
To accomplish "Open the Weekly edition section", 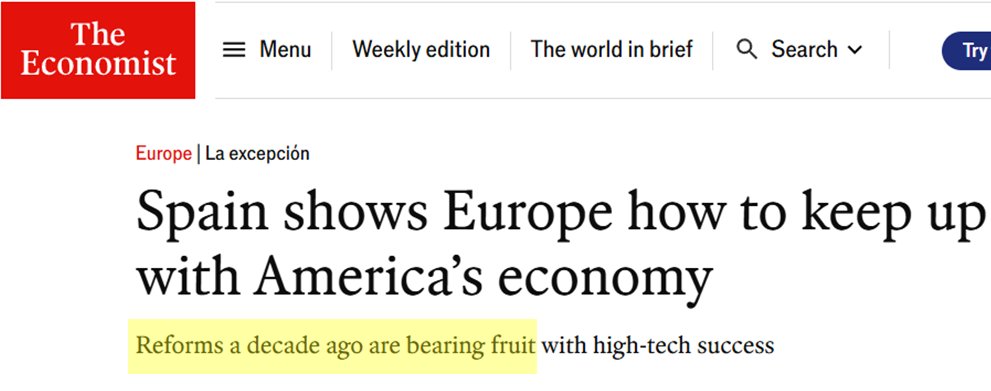I will click(421, 49).
